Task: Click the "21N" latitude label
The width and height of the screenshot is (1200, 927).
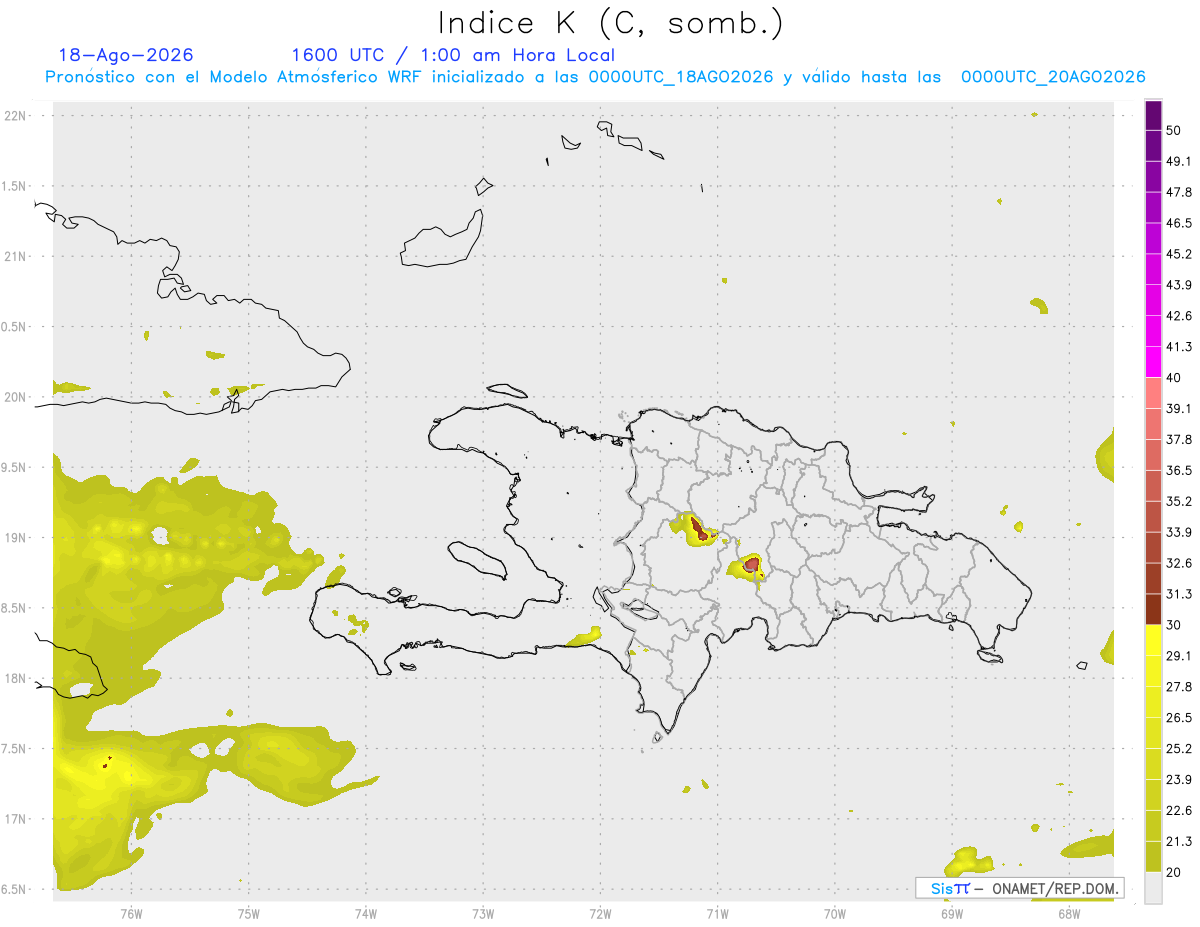Action: click(15, 256)
